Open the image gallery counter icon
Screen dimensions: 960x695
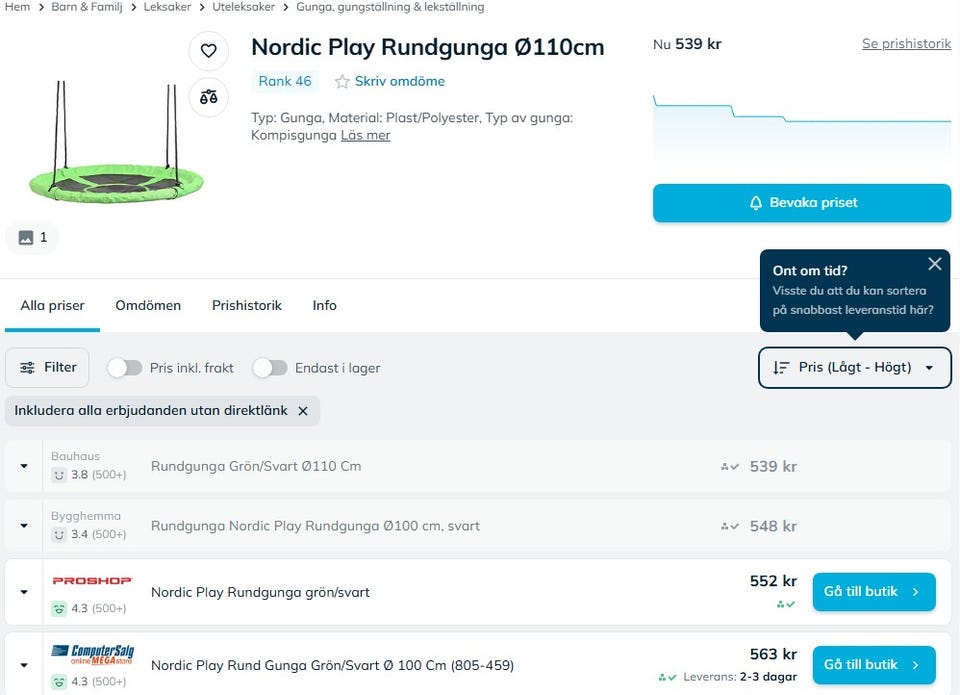coord(33,238)
